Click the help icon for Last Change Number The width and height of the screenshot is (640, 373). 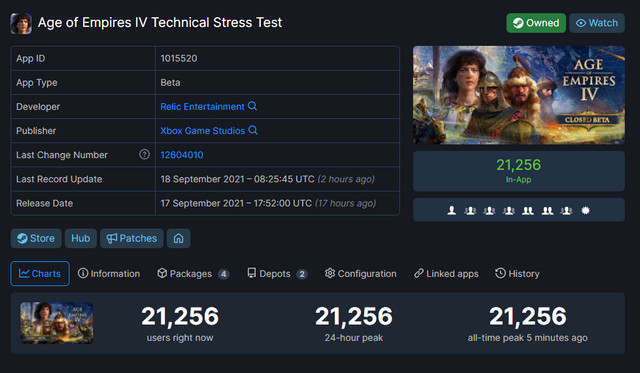click(x=144, y=154)
